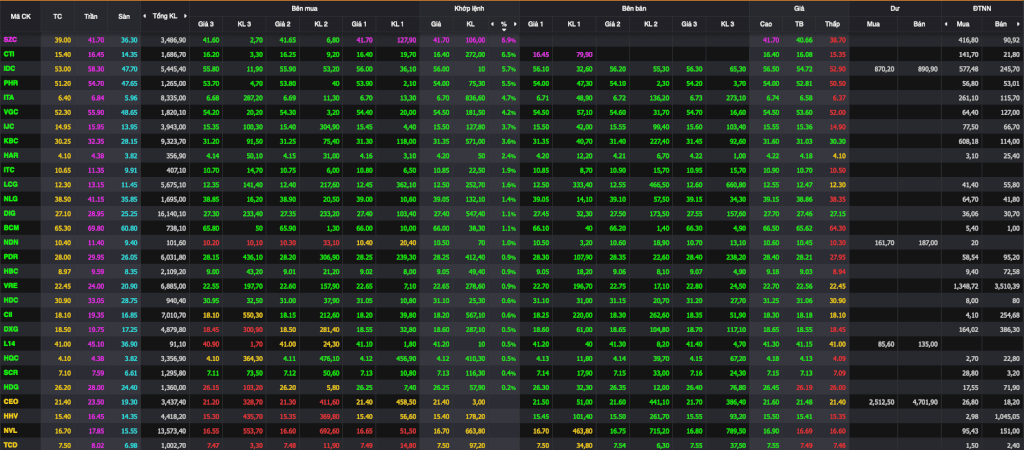This screenshot has width=1024, height=450.
Task: Open stock symbol HHV
Action: 10,415
